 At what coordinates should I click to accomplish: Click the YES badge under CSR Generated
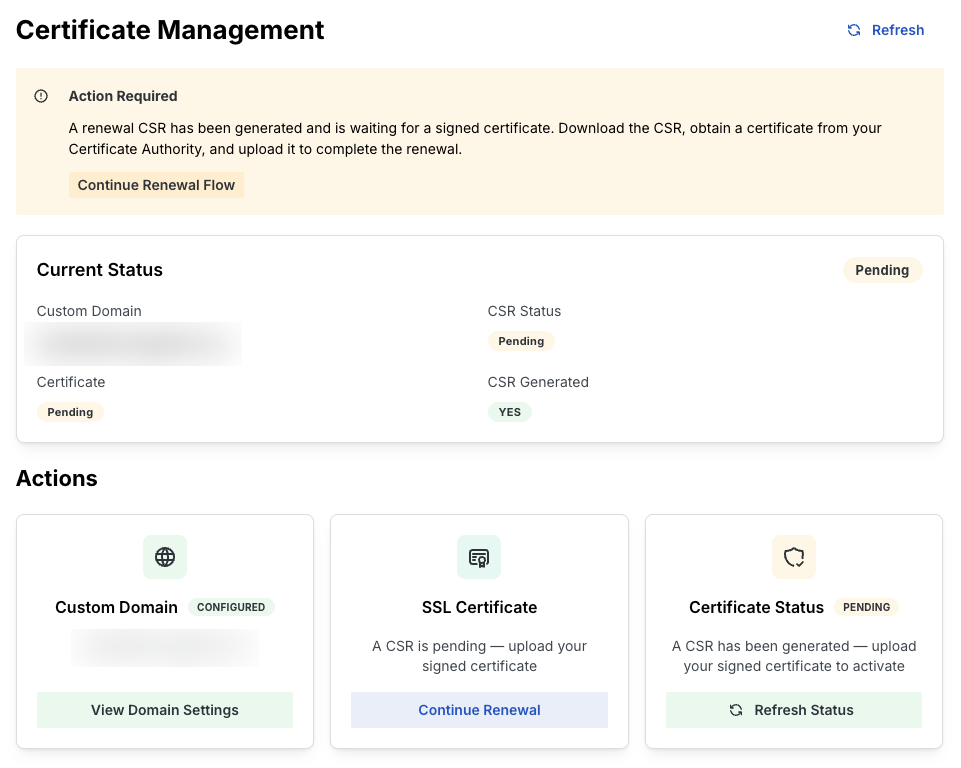tap(509, 413)
